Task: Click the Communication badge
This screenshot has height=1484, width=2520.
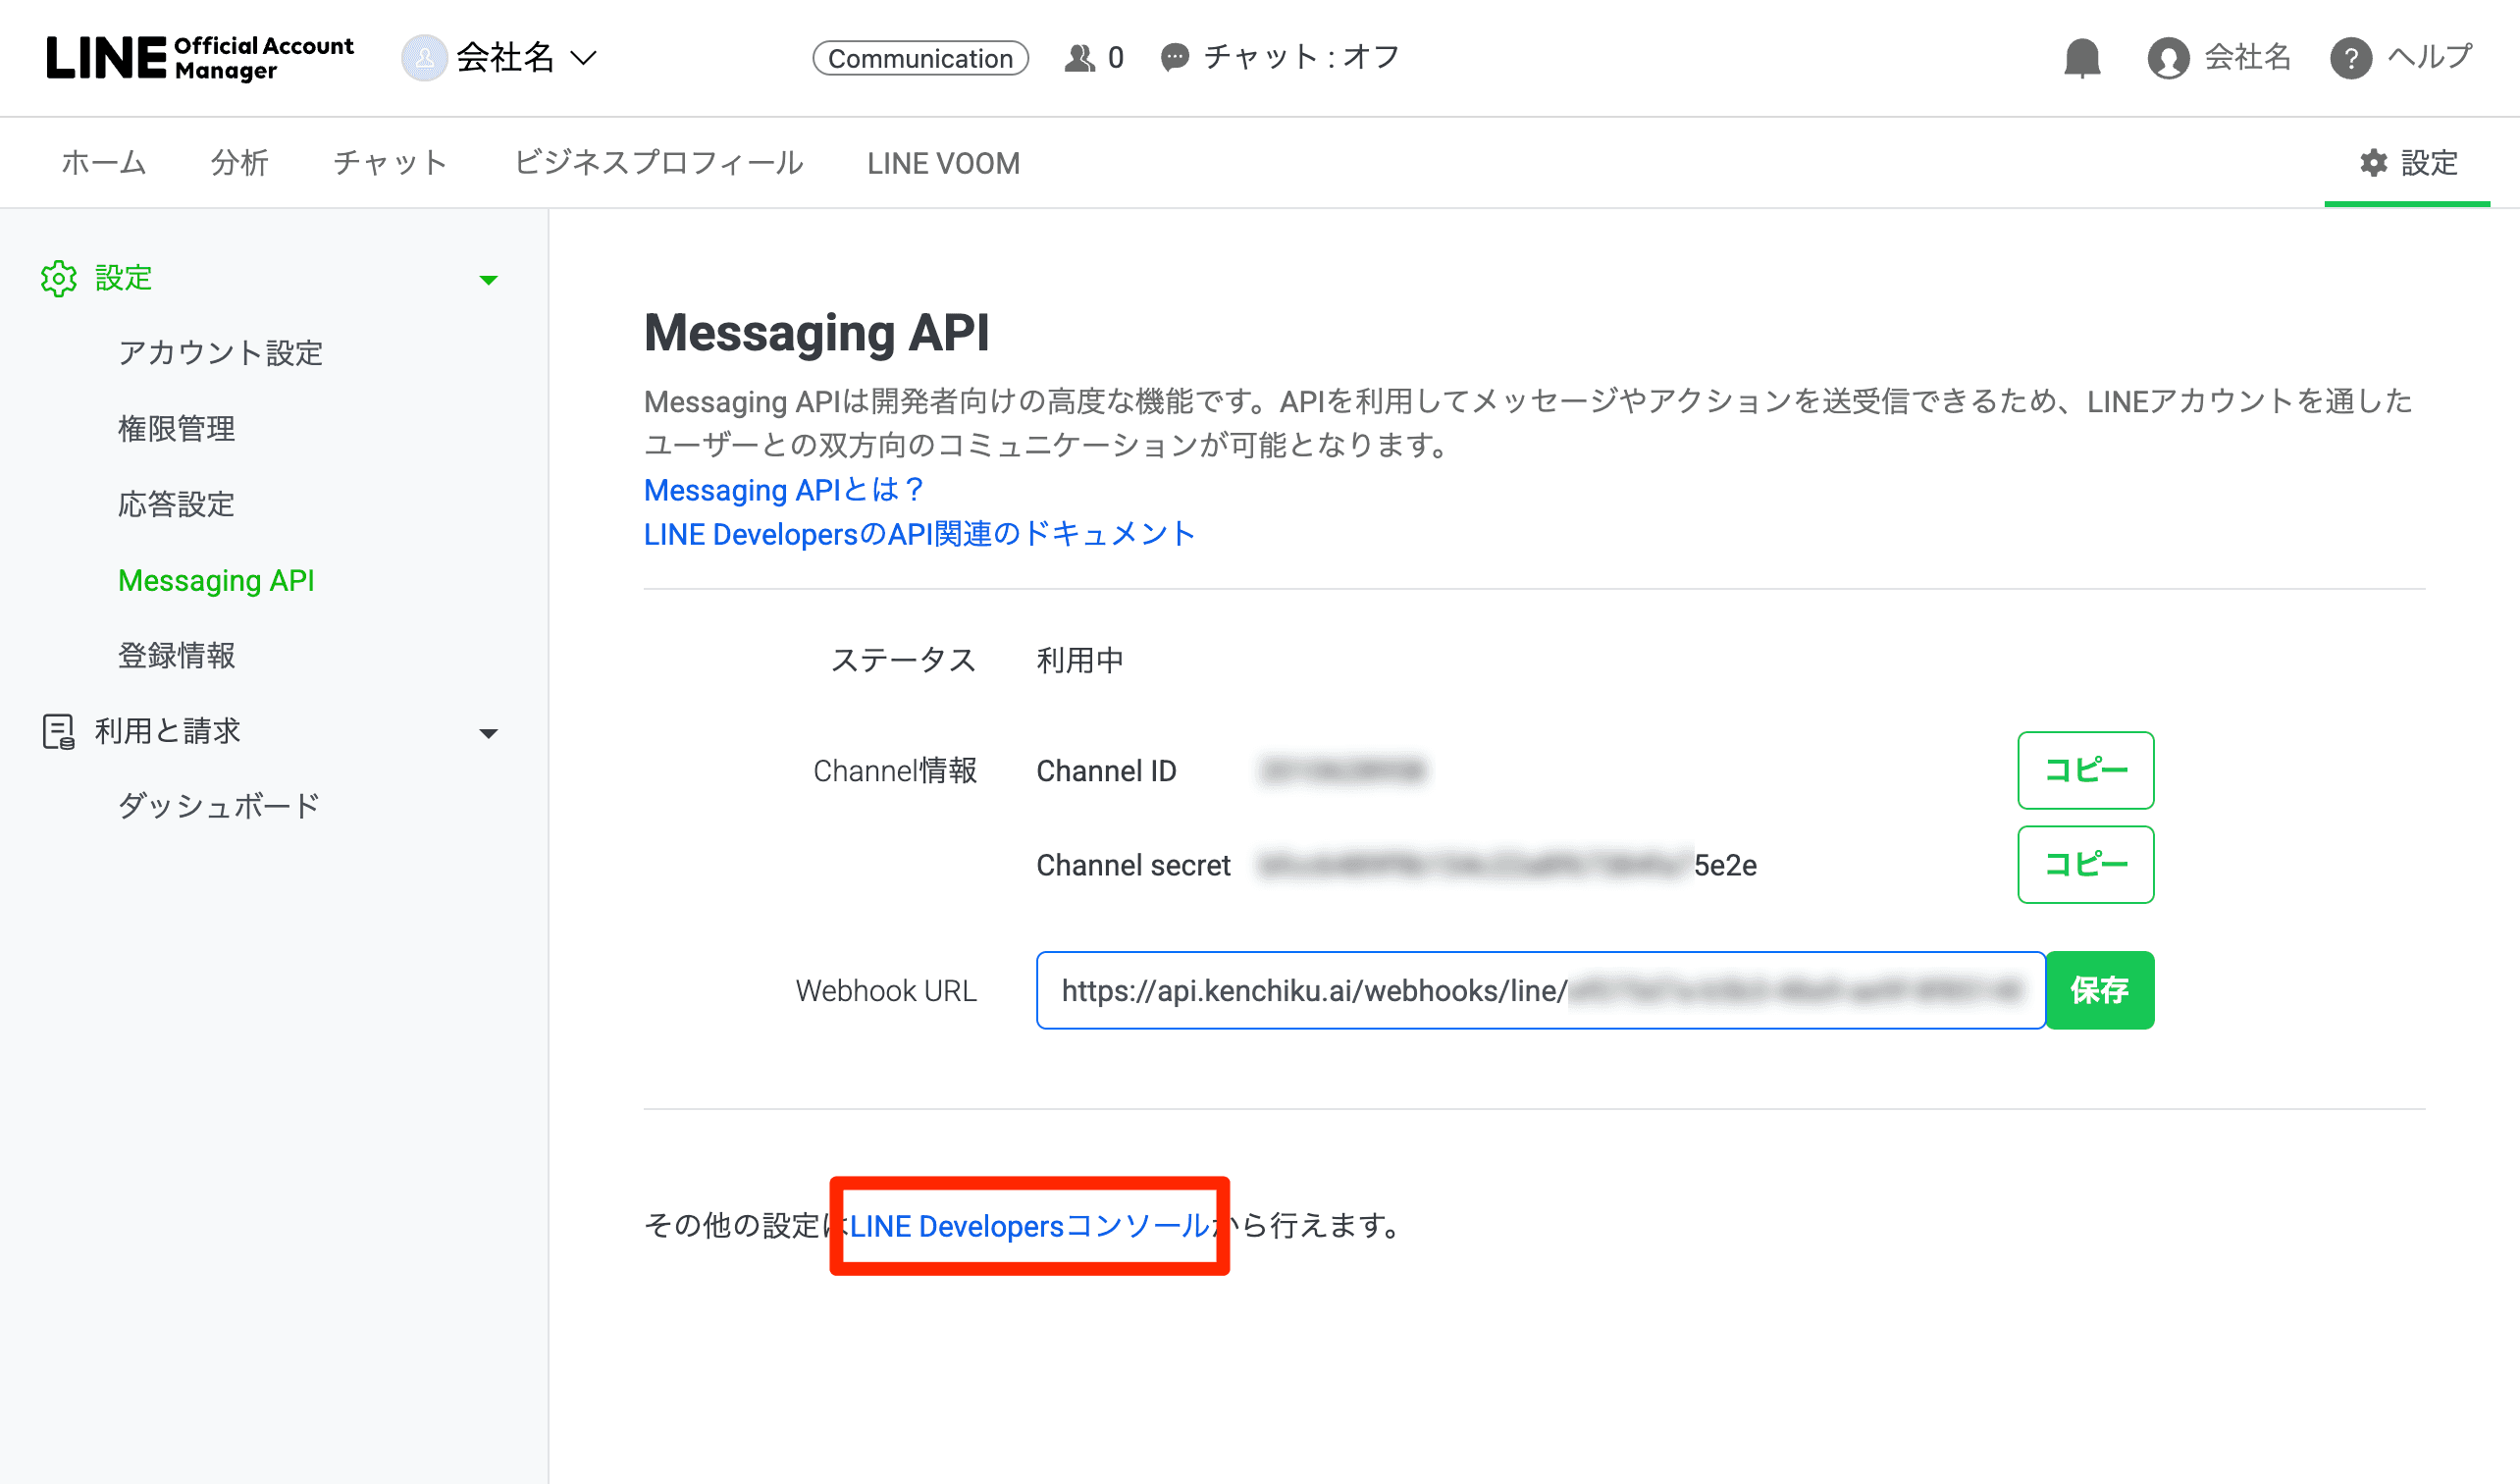Action: 920,58
